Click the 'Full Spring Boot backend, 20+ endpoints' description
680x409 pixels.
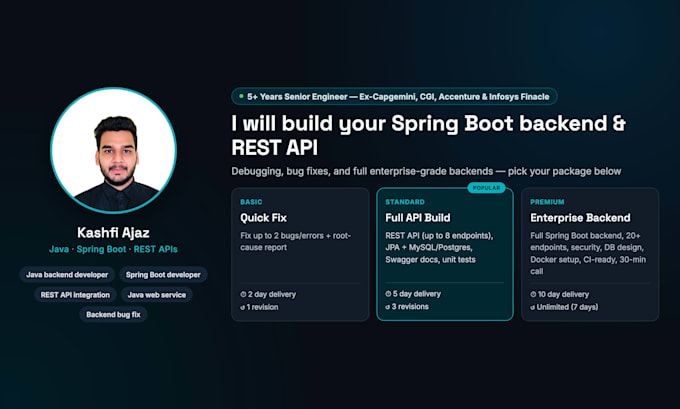[588, 253]
